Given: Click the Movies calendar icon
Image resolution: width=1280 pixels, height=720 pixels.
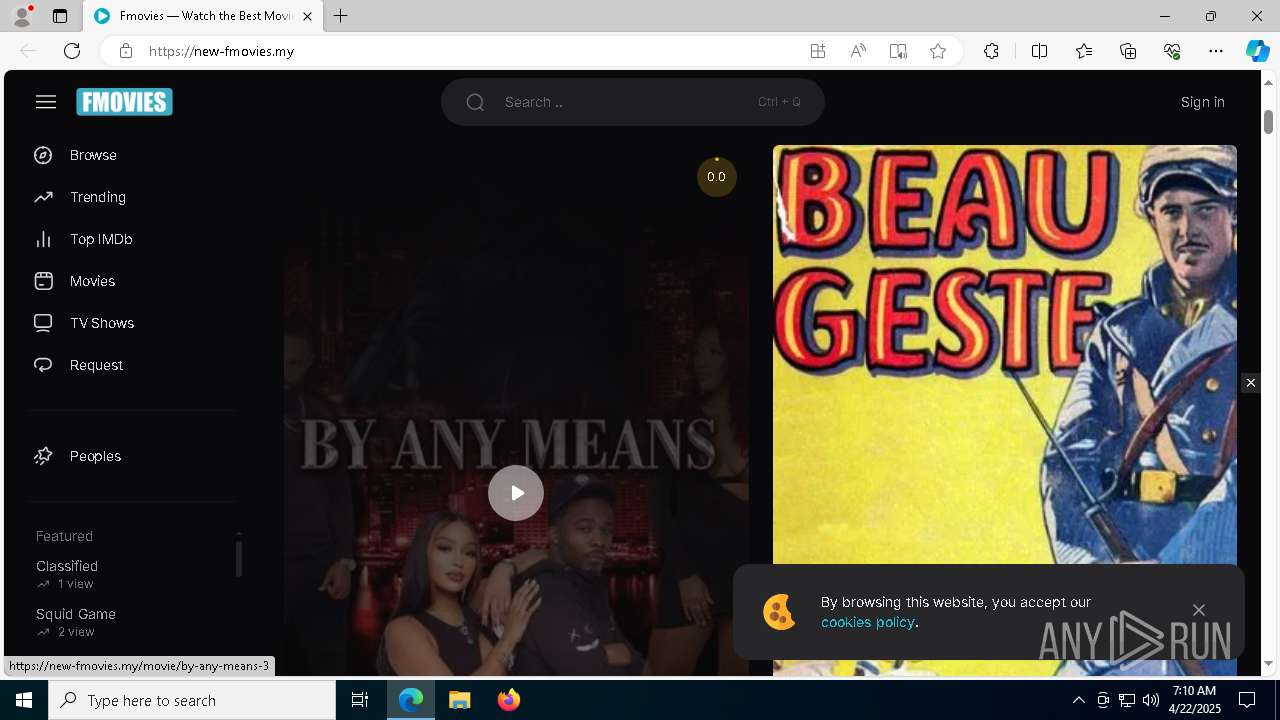Looking at the screenshot, I should 43,281.
